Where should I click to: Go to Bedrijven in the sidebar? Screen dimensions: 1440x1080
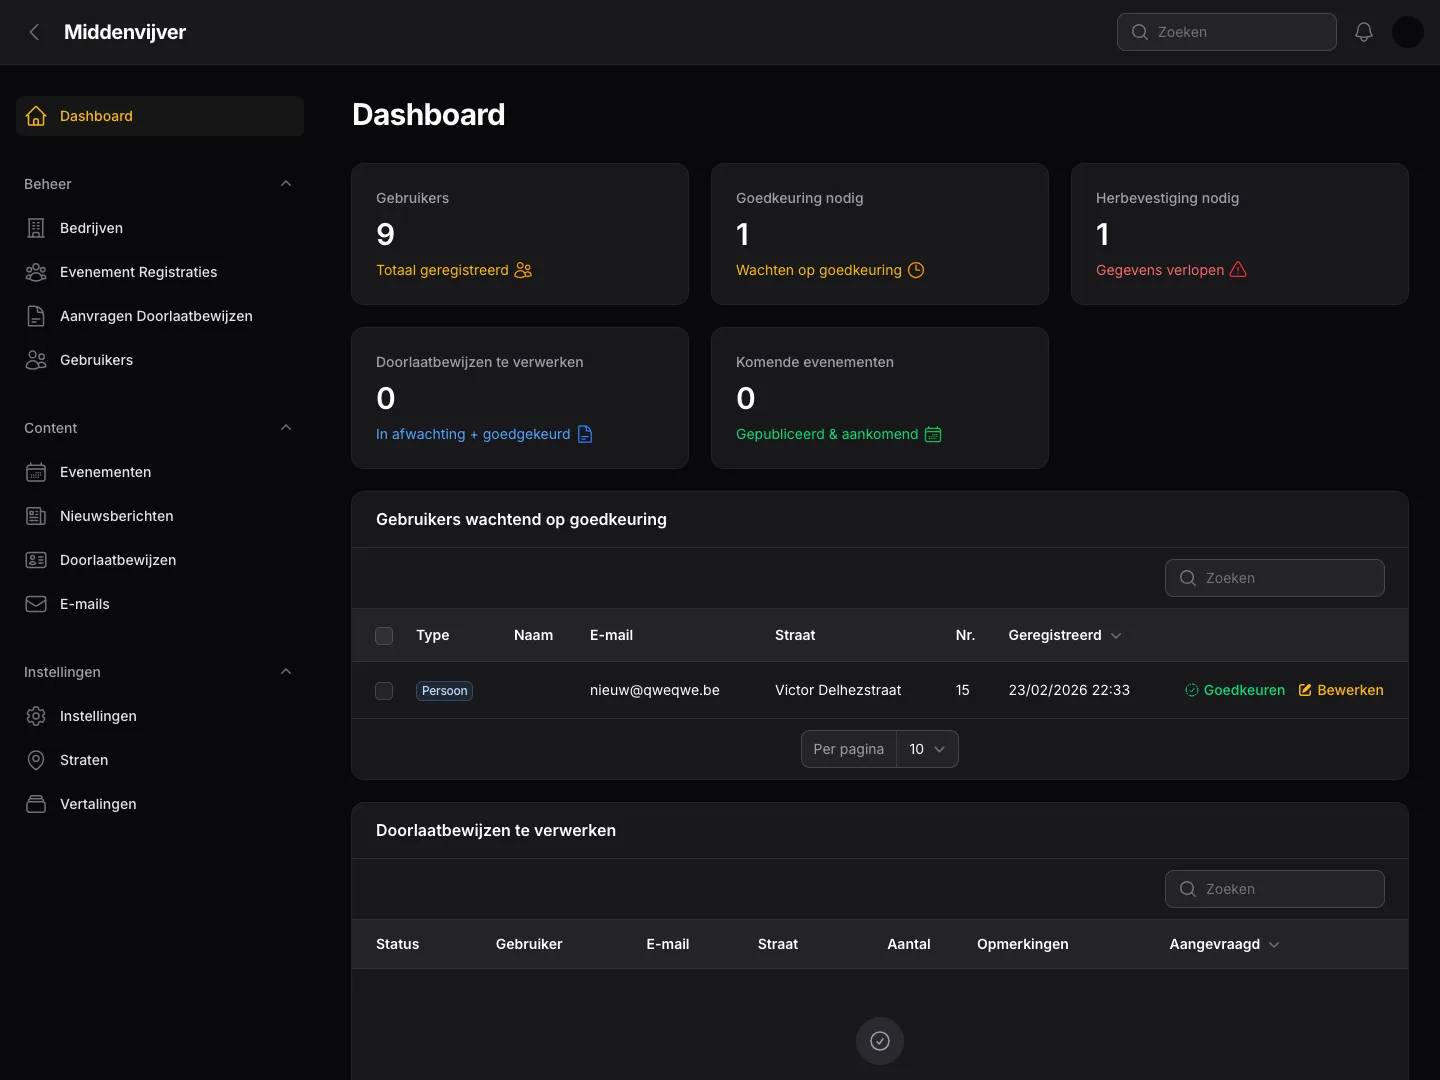(x=160, y=228)
